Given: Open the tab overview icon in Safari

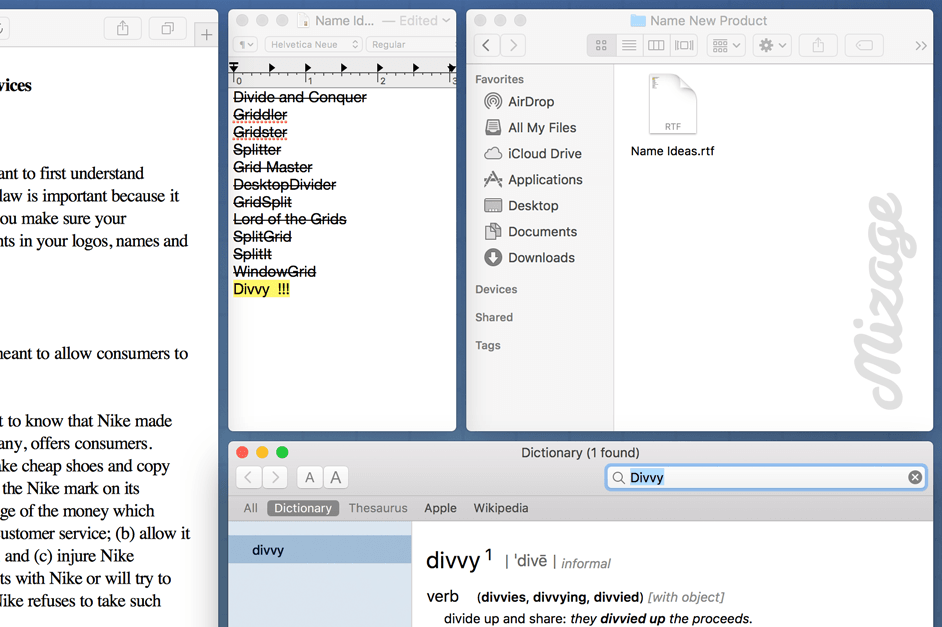Looking at the screenshot, I should 168,28.
